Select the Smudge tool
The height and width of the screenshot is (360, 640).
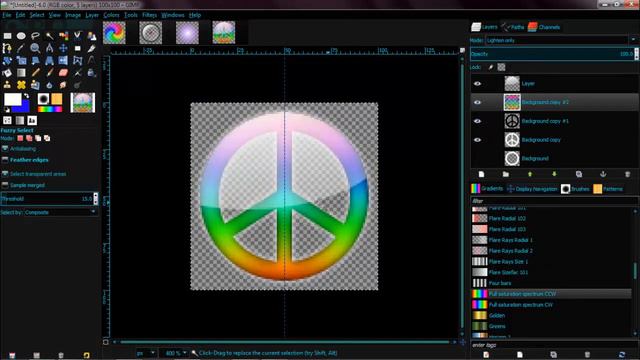tap(63, 85)
